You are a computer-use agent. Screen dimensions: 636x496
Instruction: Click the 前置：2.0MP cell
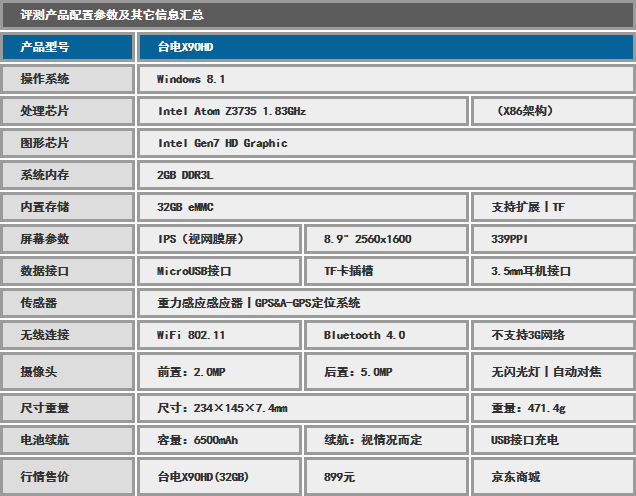219,372
